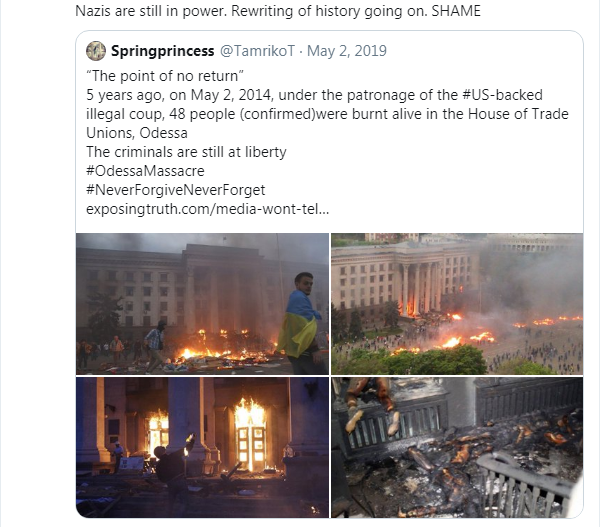Click "The criminals are still at liberty" line
Viewport: 601px width, 527px height.
[x=186, y=152]
